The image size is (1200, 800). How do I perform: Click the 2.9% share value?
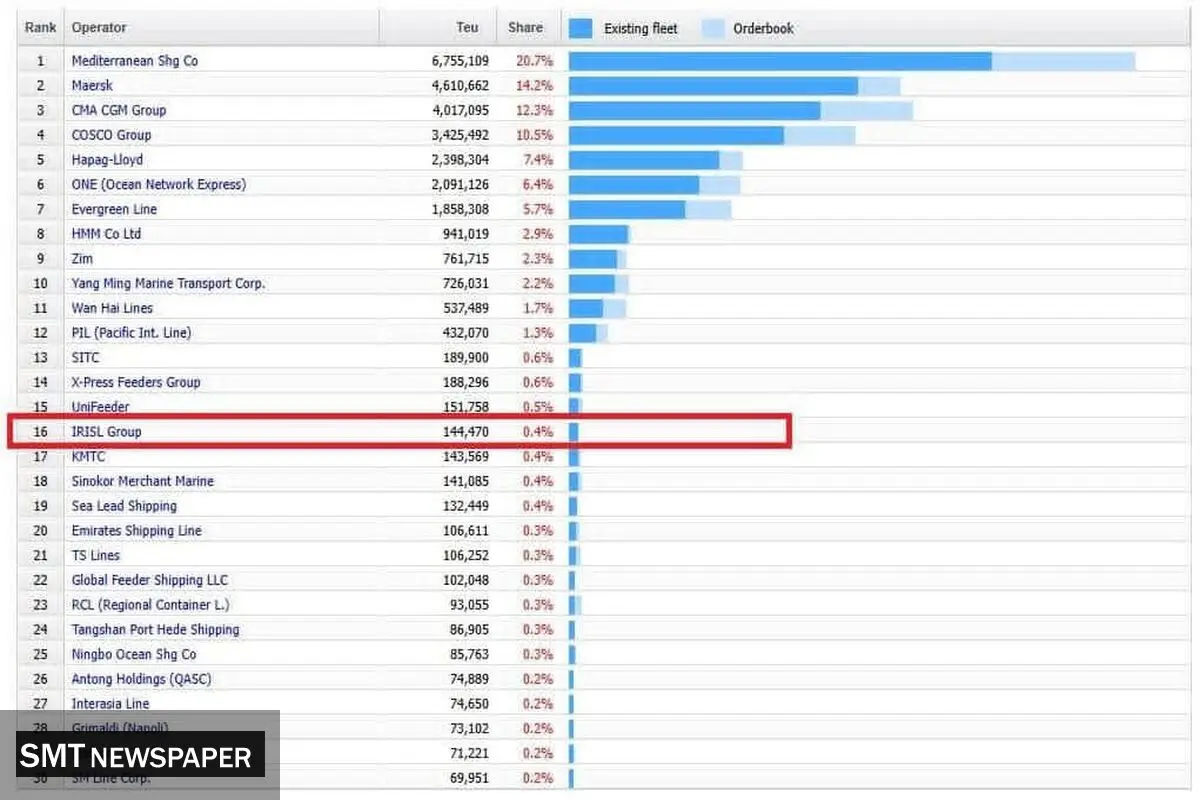[538, 234]
